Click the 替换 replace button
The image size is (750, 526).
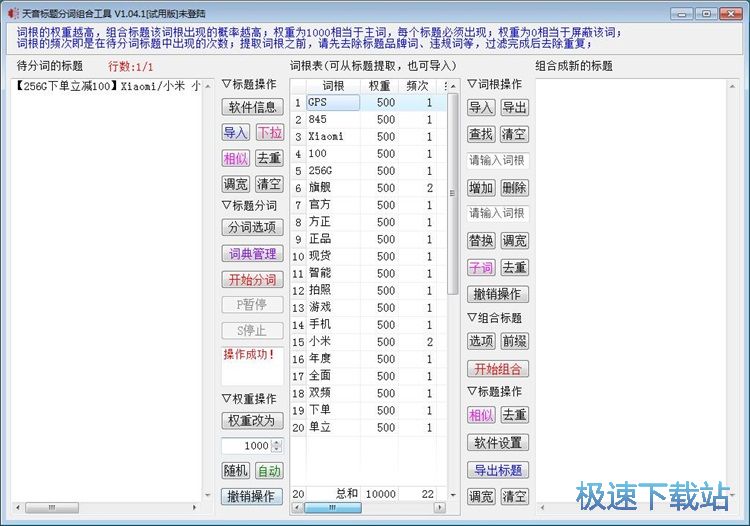click(481, 241)
